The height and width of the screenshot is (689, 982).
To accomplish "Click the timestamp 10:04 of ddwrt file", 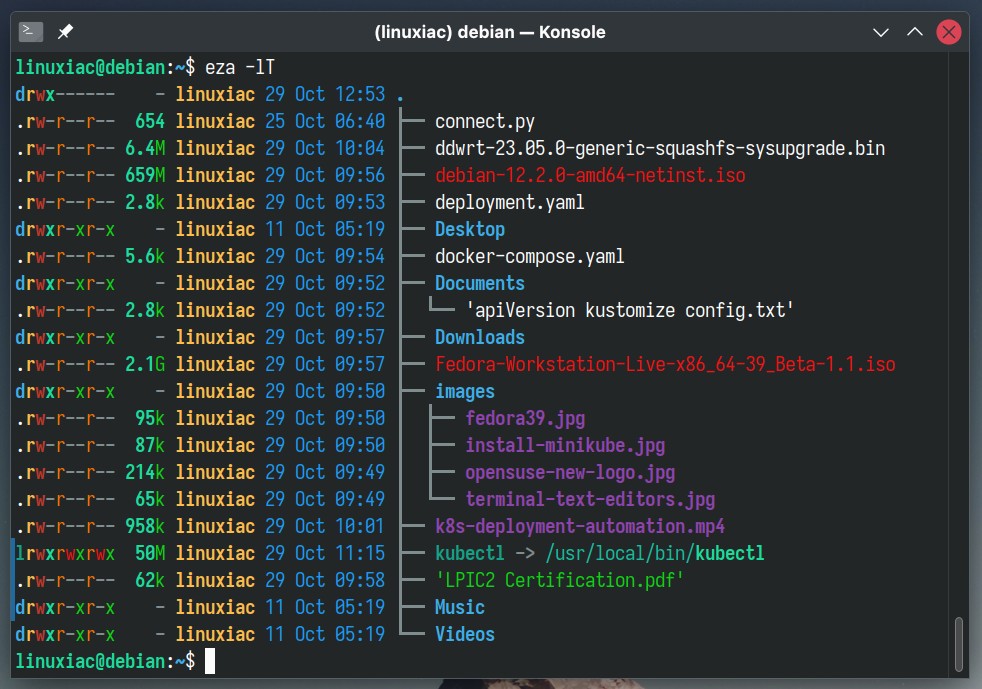I will (360, 148).
